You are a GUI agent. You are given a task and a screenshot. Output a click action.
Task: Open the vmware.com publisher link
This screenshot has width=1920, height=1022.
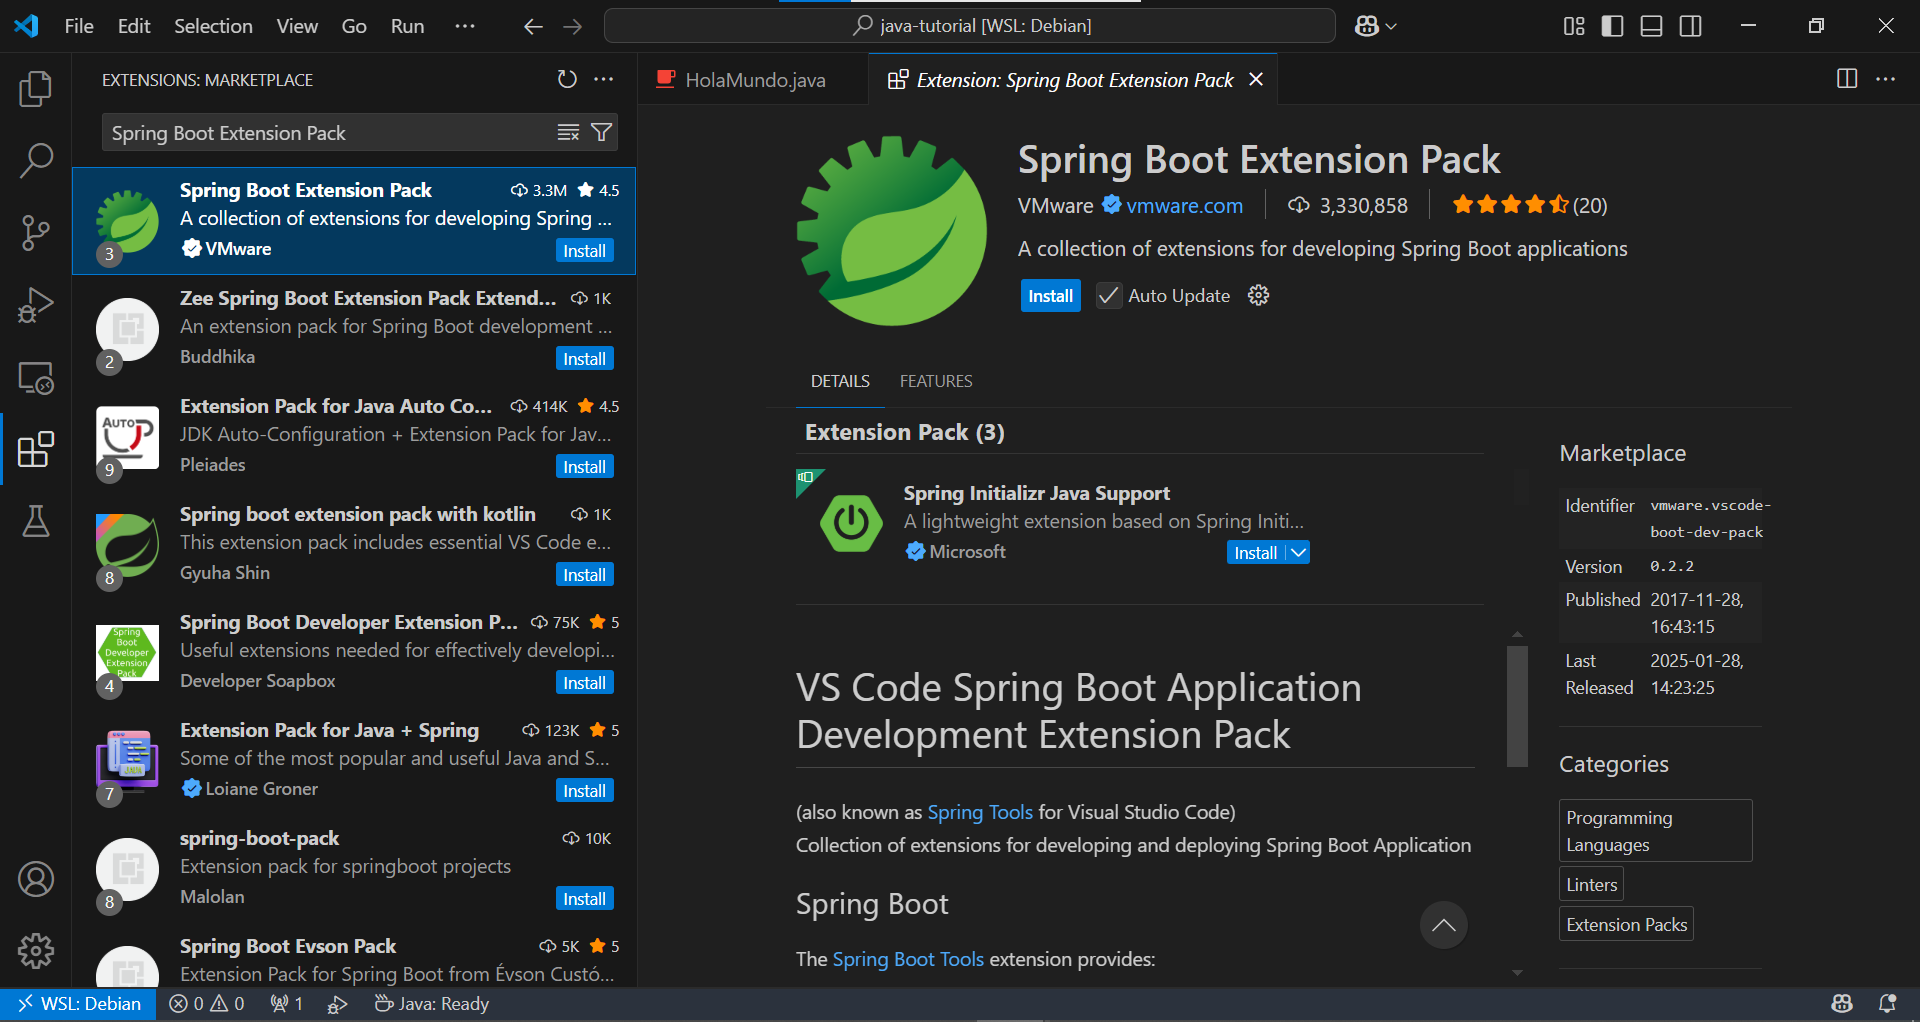(1184, 206)
